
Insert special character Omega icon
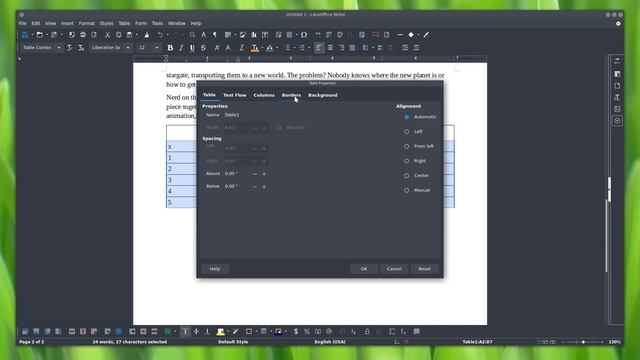(304, 35)
